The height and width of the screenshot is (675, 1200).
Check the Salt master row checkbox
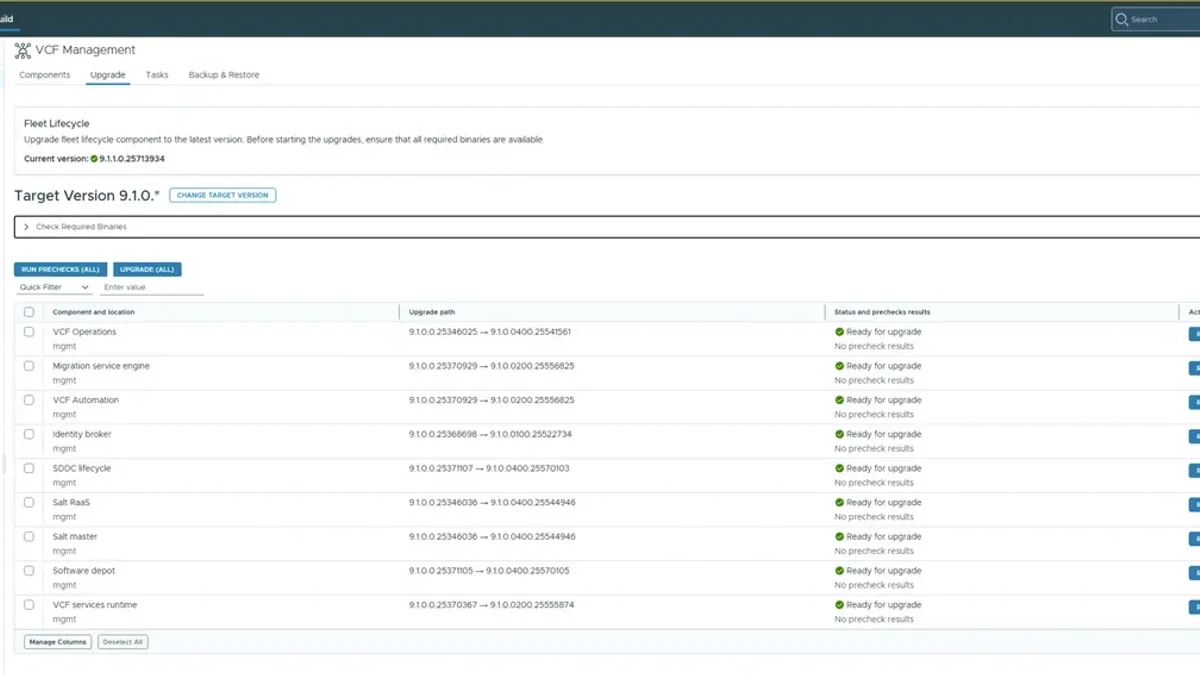coord(29,537)
